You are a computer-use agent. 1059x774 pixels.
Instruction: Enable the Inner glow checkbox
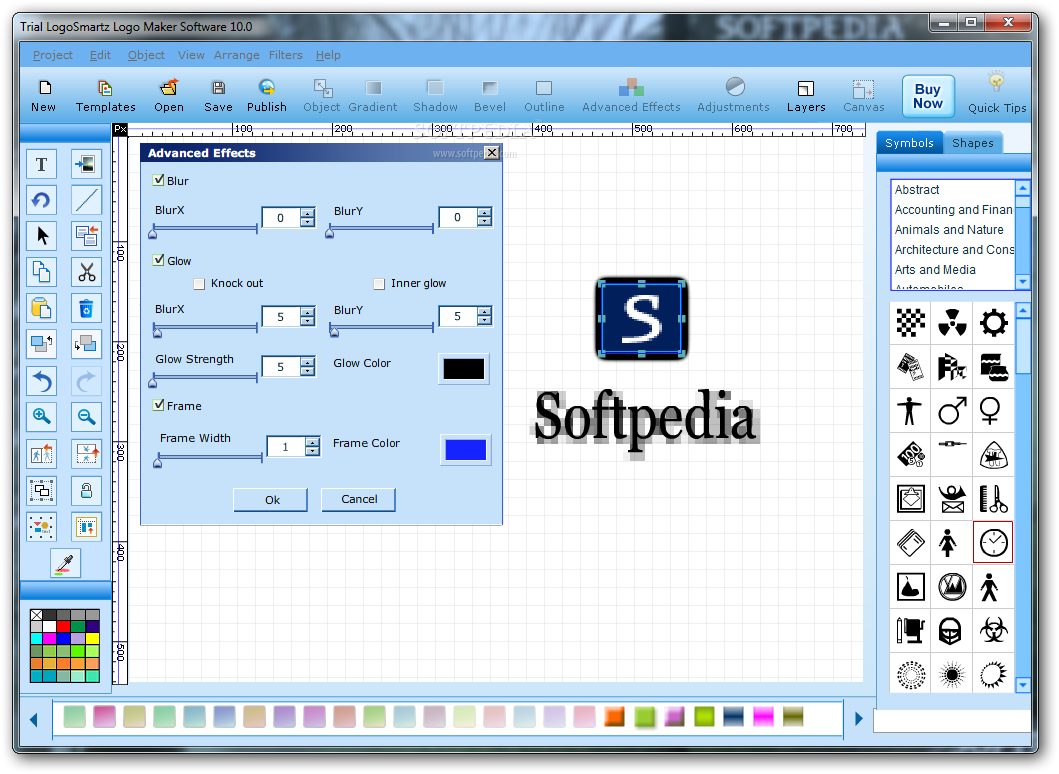tap(379, 284)
